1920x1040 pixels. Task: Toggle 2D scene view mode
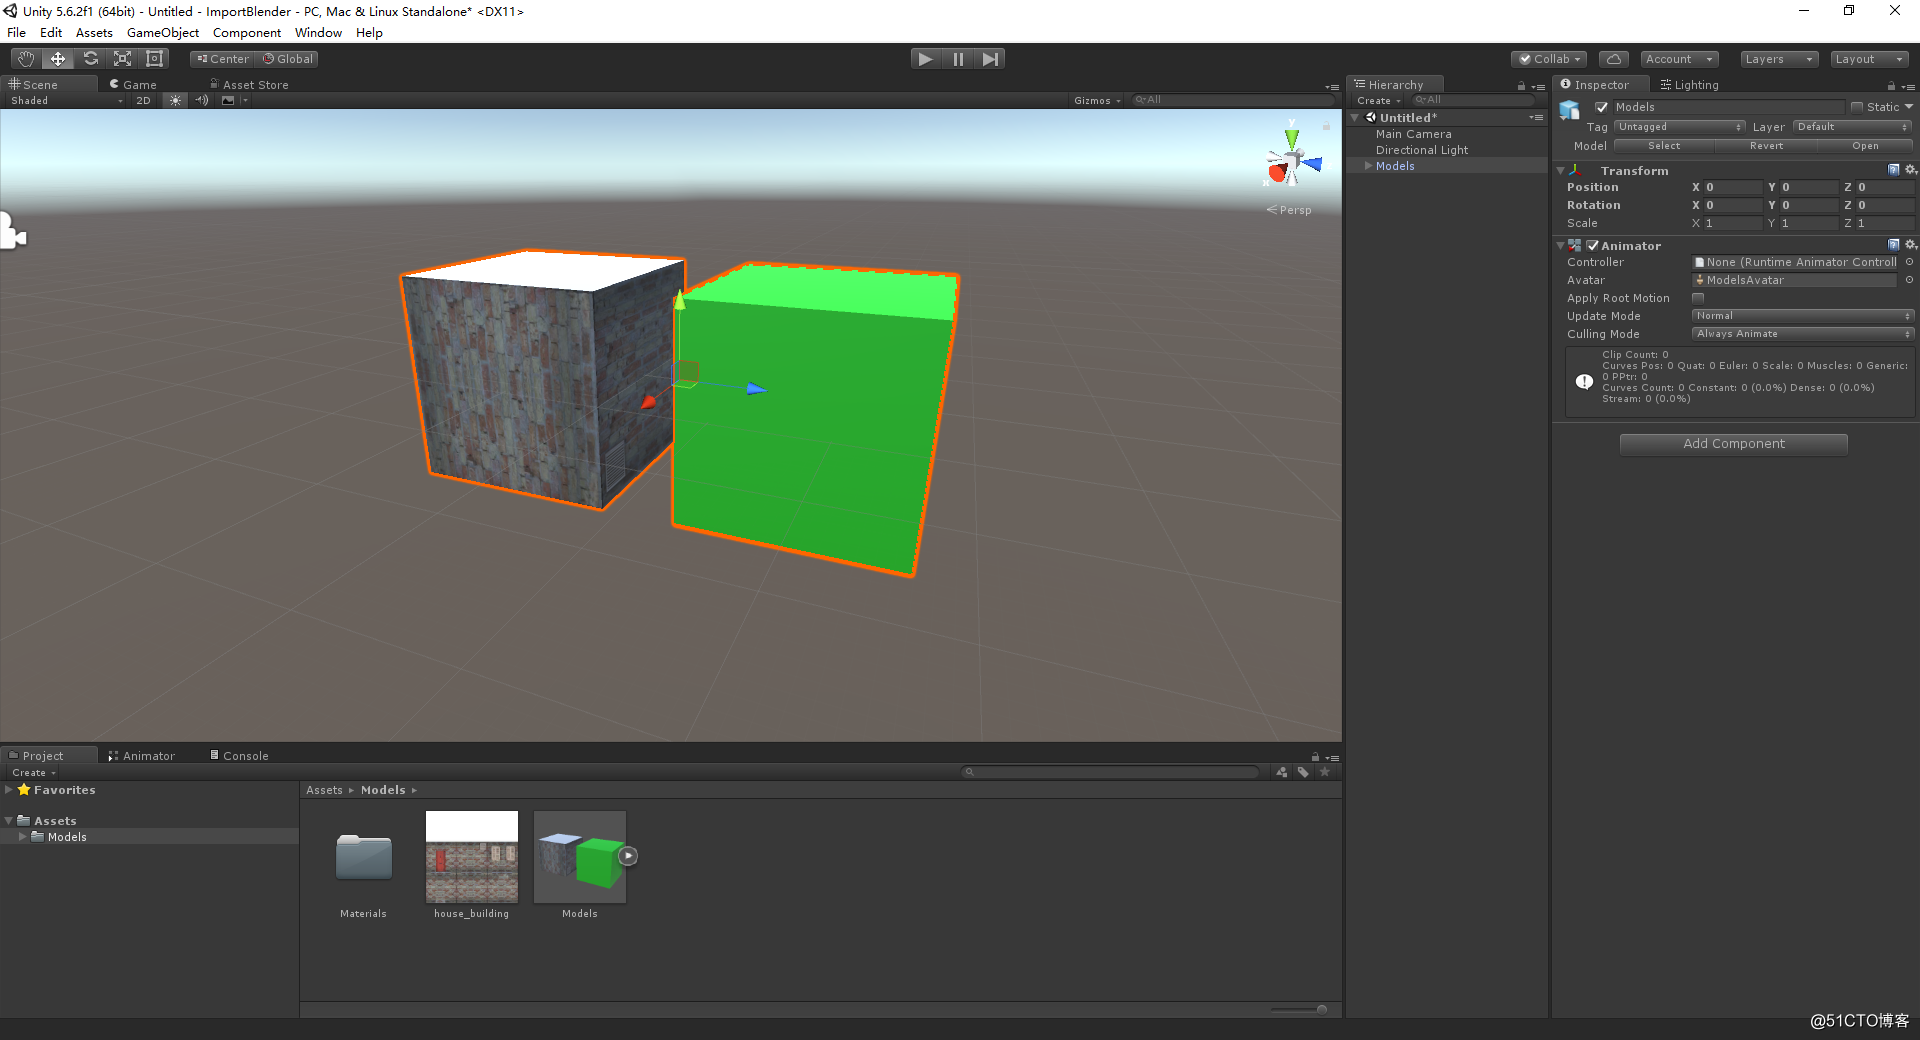click(x=143, y=100)
